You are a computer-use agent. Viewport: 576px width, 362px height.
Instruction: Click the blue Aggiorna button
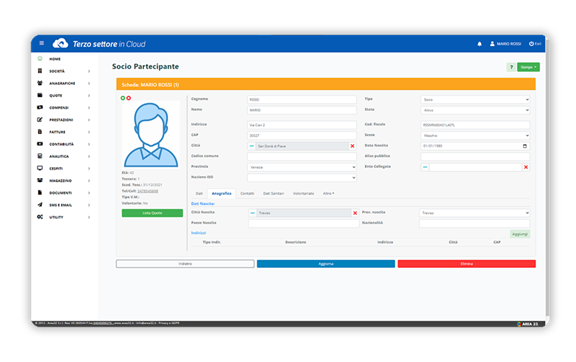(x=326, y=264)
